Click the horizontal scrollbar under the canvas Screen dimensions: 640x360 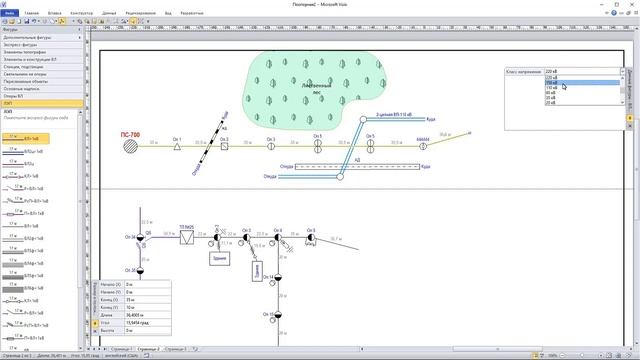tap(497, 349)
